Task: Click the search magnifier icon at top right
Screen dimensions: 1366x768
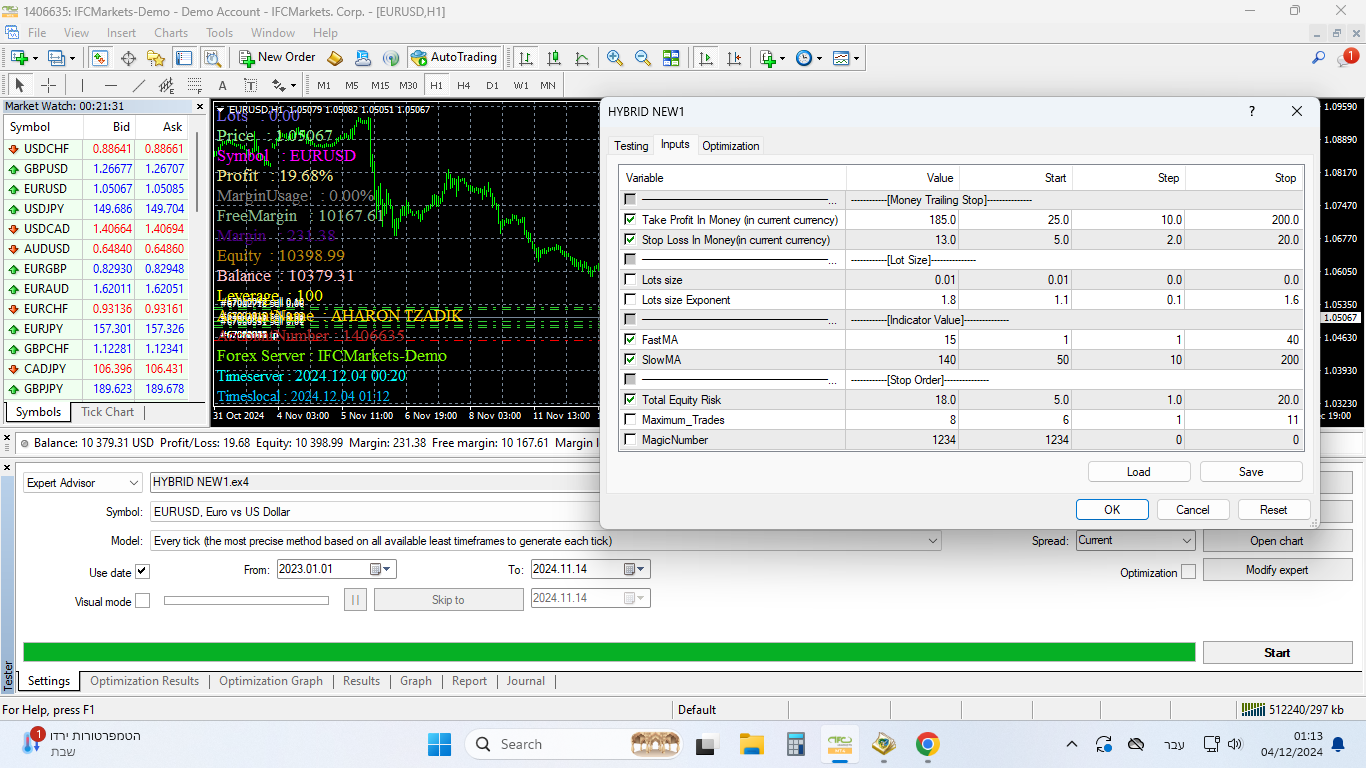Action: pyautogui.click(x=1319, y=58)
